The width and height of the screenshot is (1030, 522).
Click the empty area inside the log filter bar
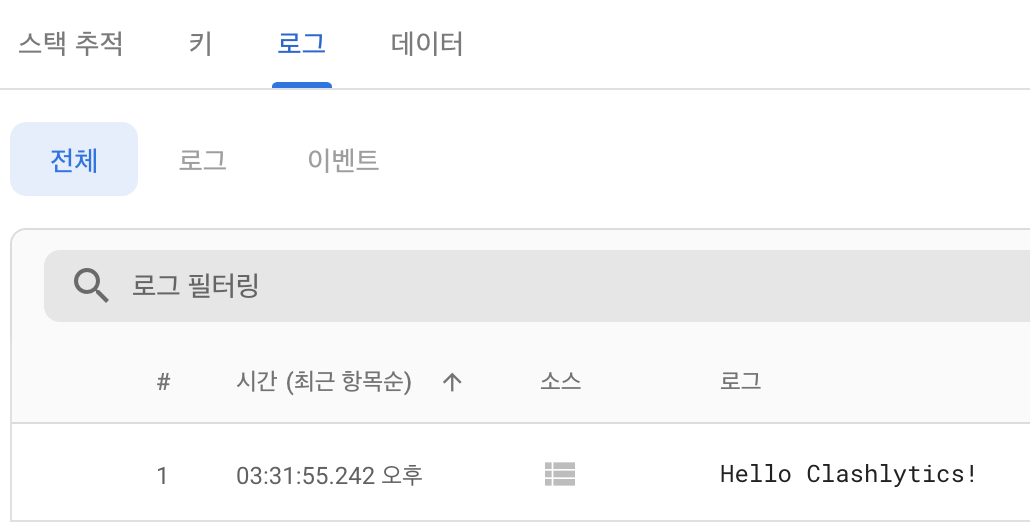644,286
